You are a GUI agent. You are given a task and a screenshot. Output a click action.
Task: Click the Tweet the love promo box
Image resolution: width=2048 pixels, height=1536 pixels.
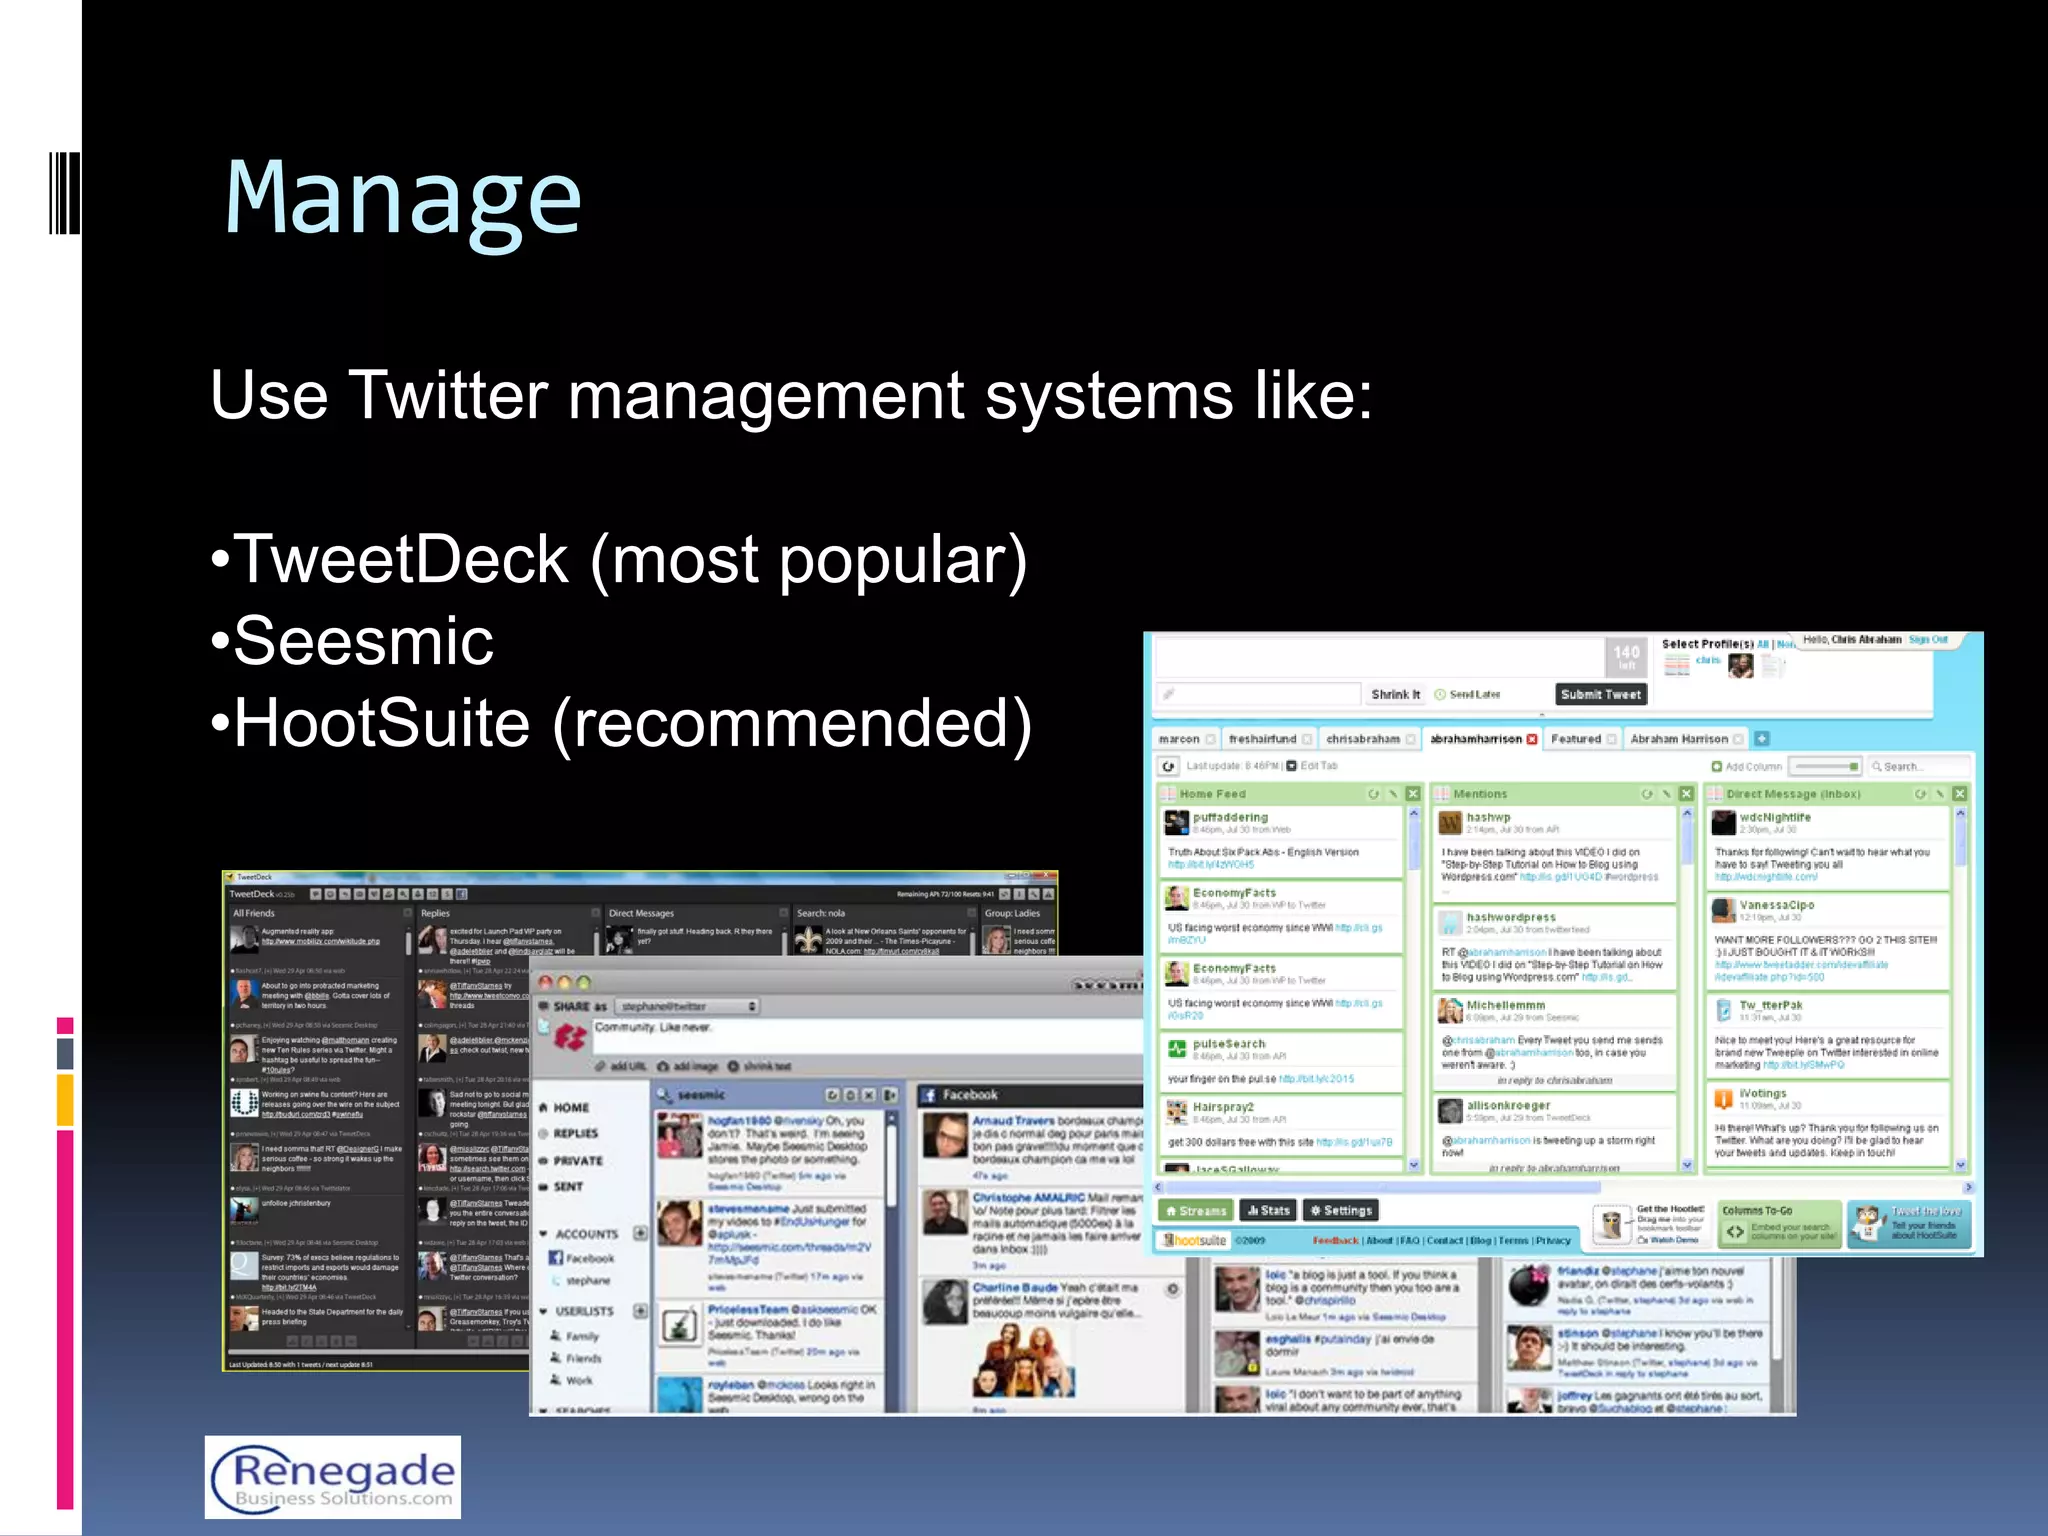pos(1909,1225)
